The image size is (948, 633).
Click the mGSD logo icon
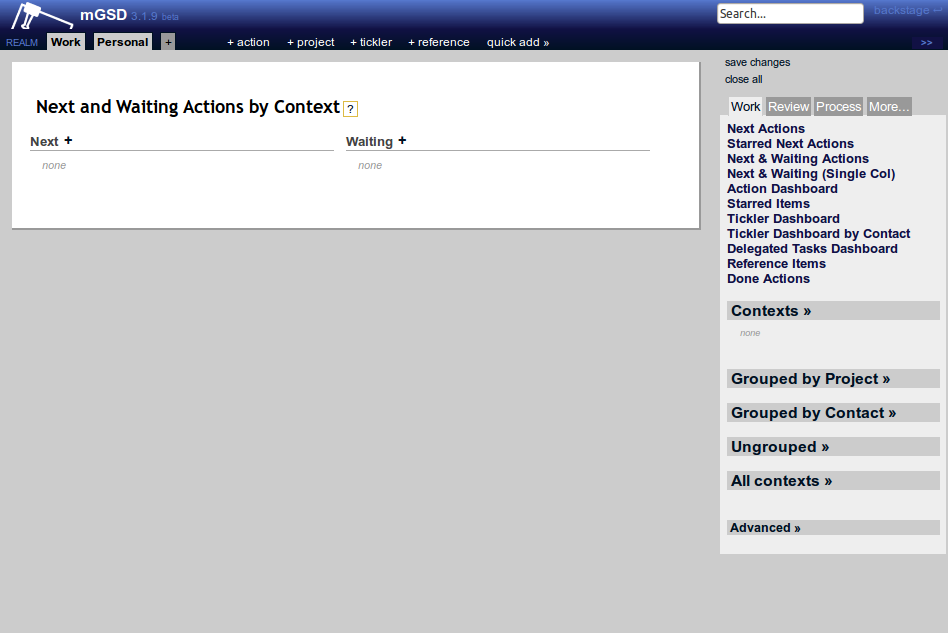(42, 16)
